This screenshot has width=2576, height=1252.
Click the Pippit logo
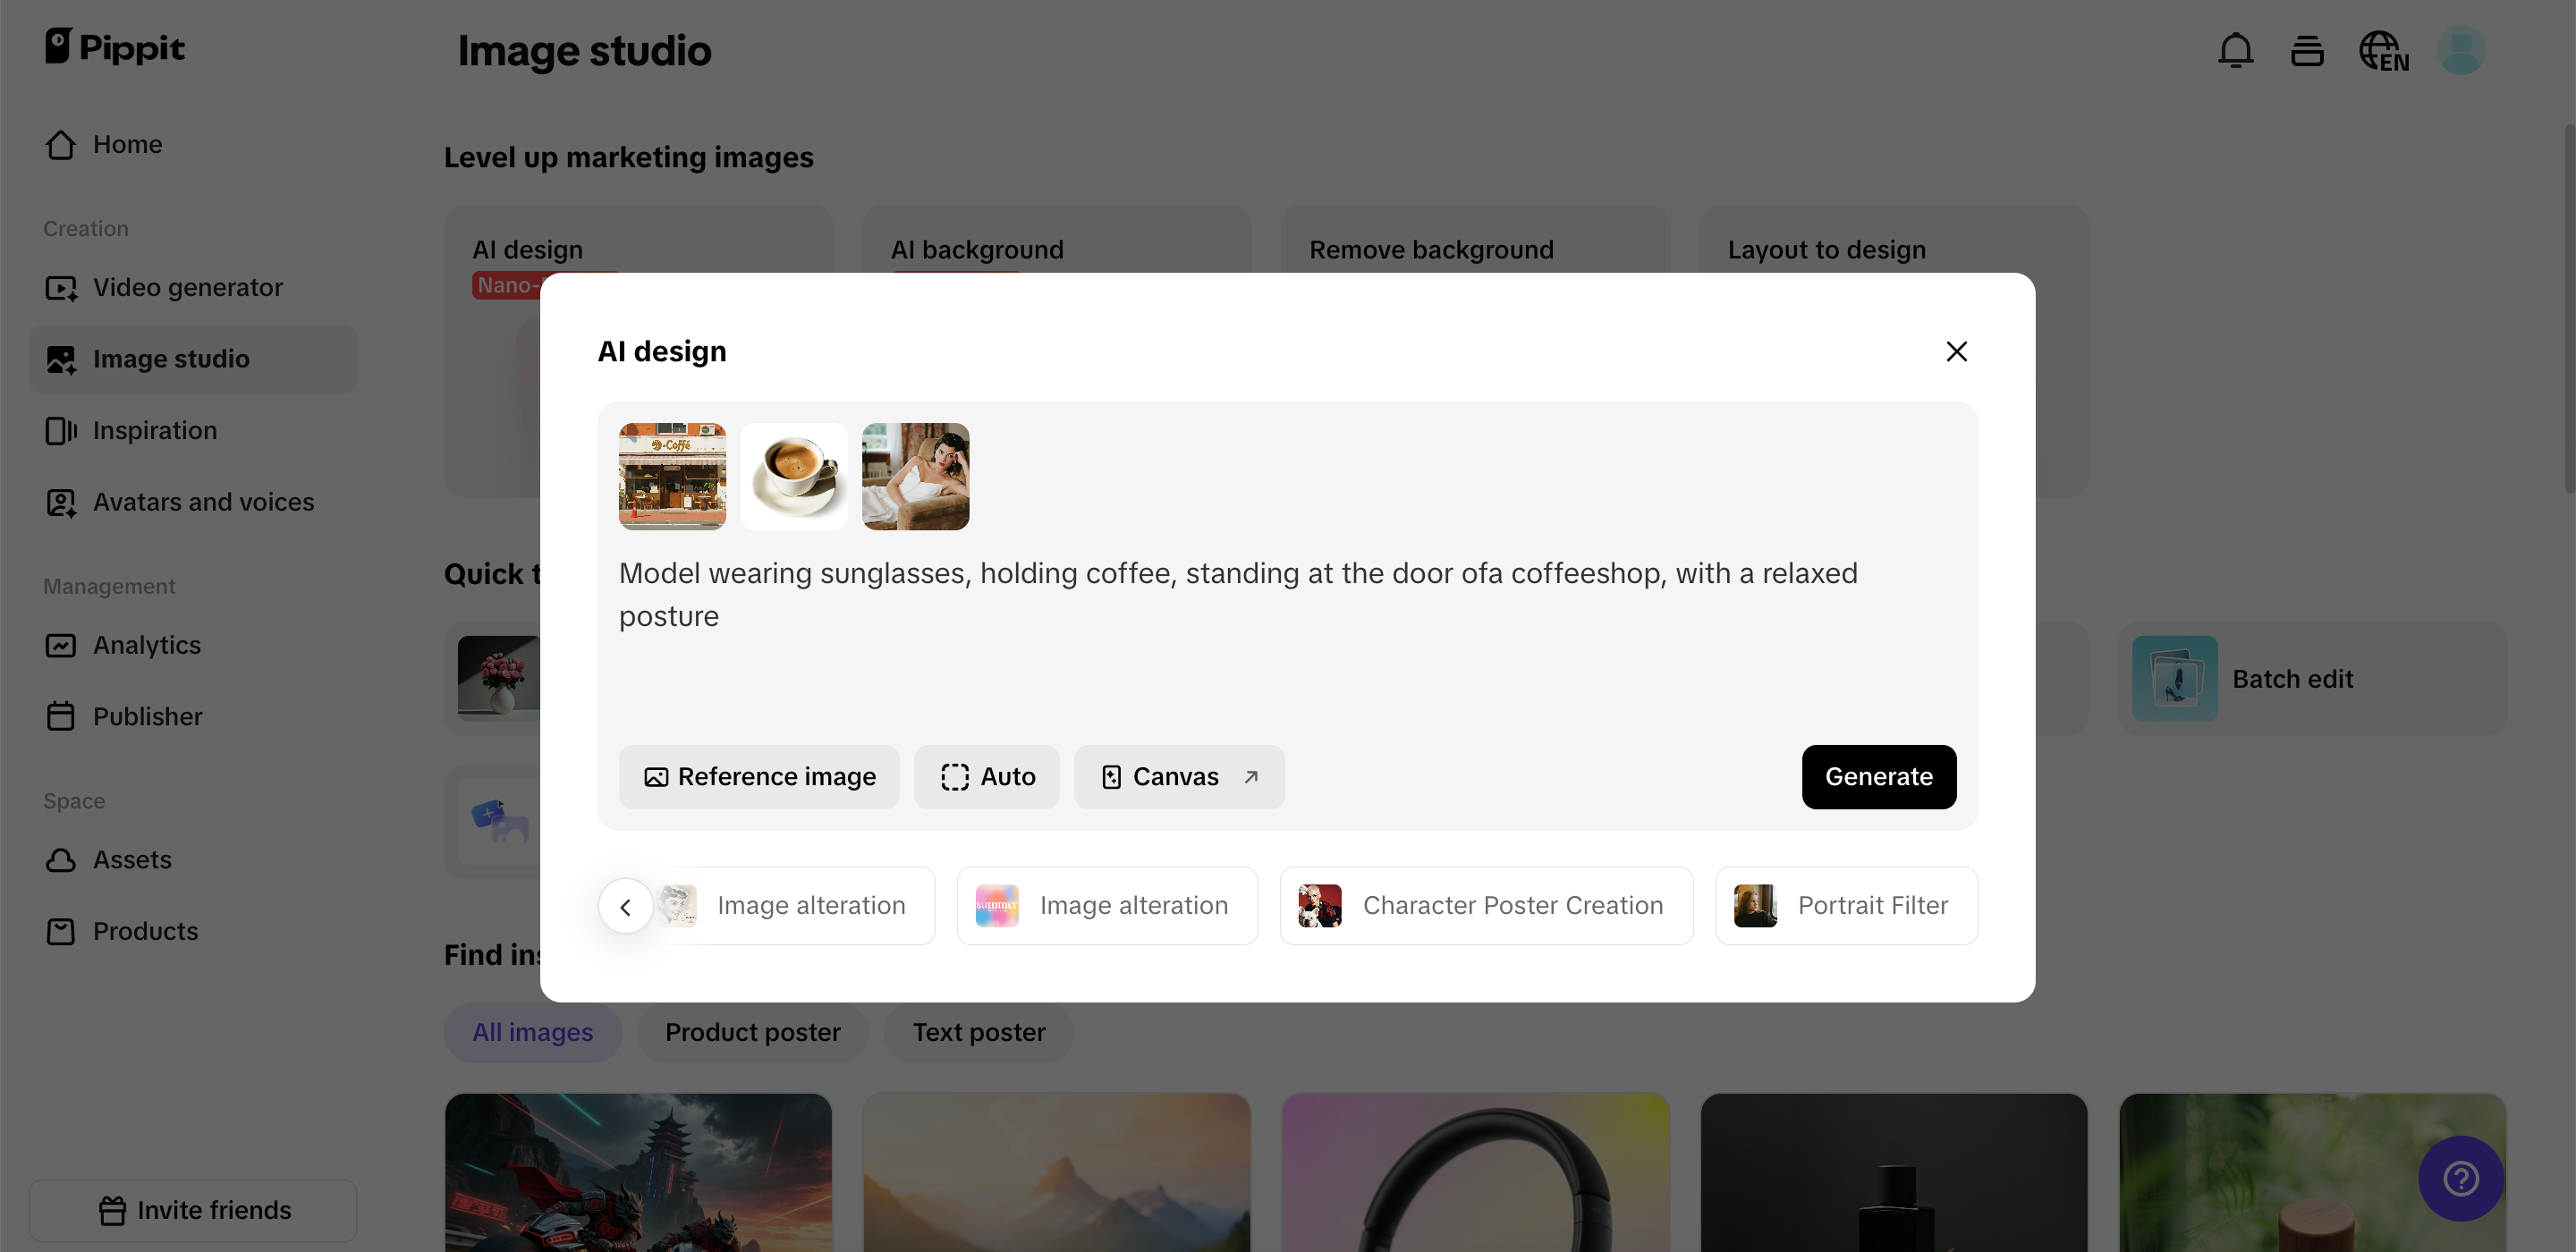tap(115, 47)
